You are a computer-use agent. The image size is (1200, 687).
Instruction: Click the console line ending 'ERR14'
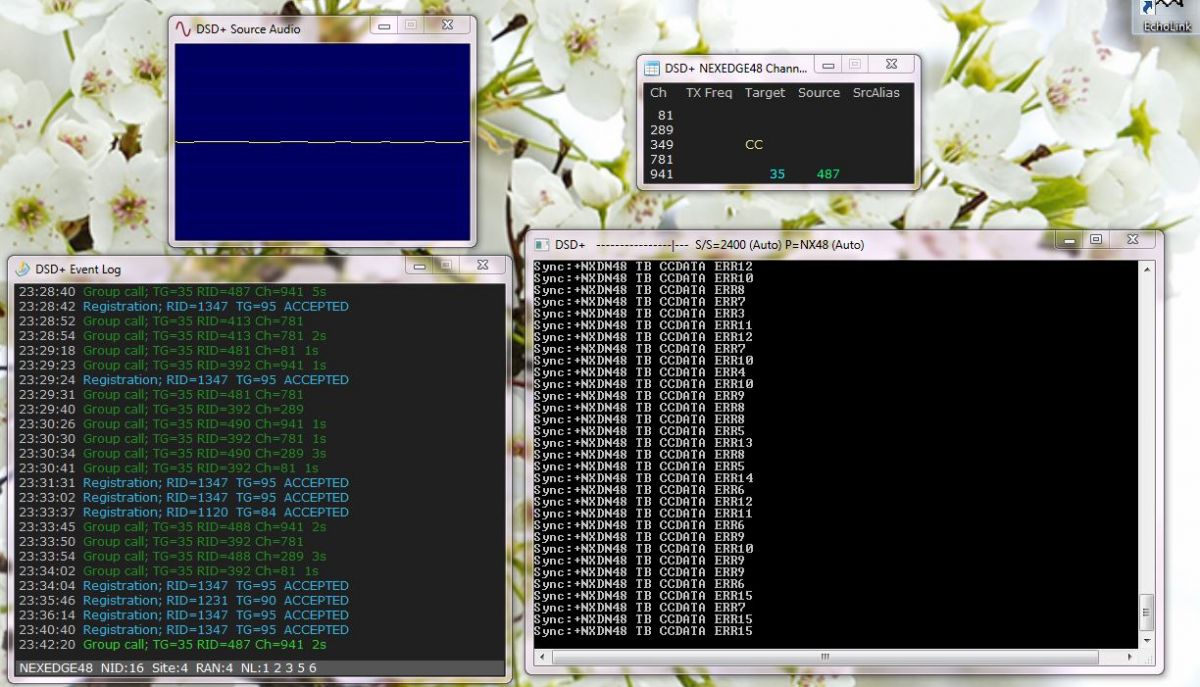[643, 478]
